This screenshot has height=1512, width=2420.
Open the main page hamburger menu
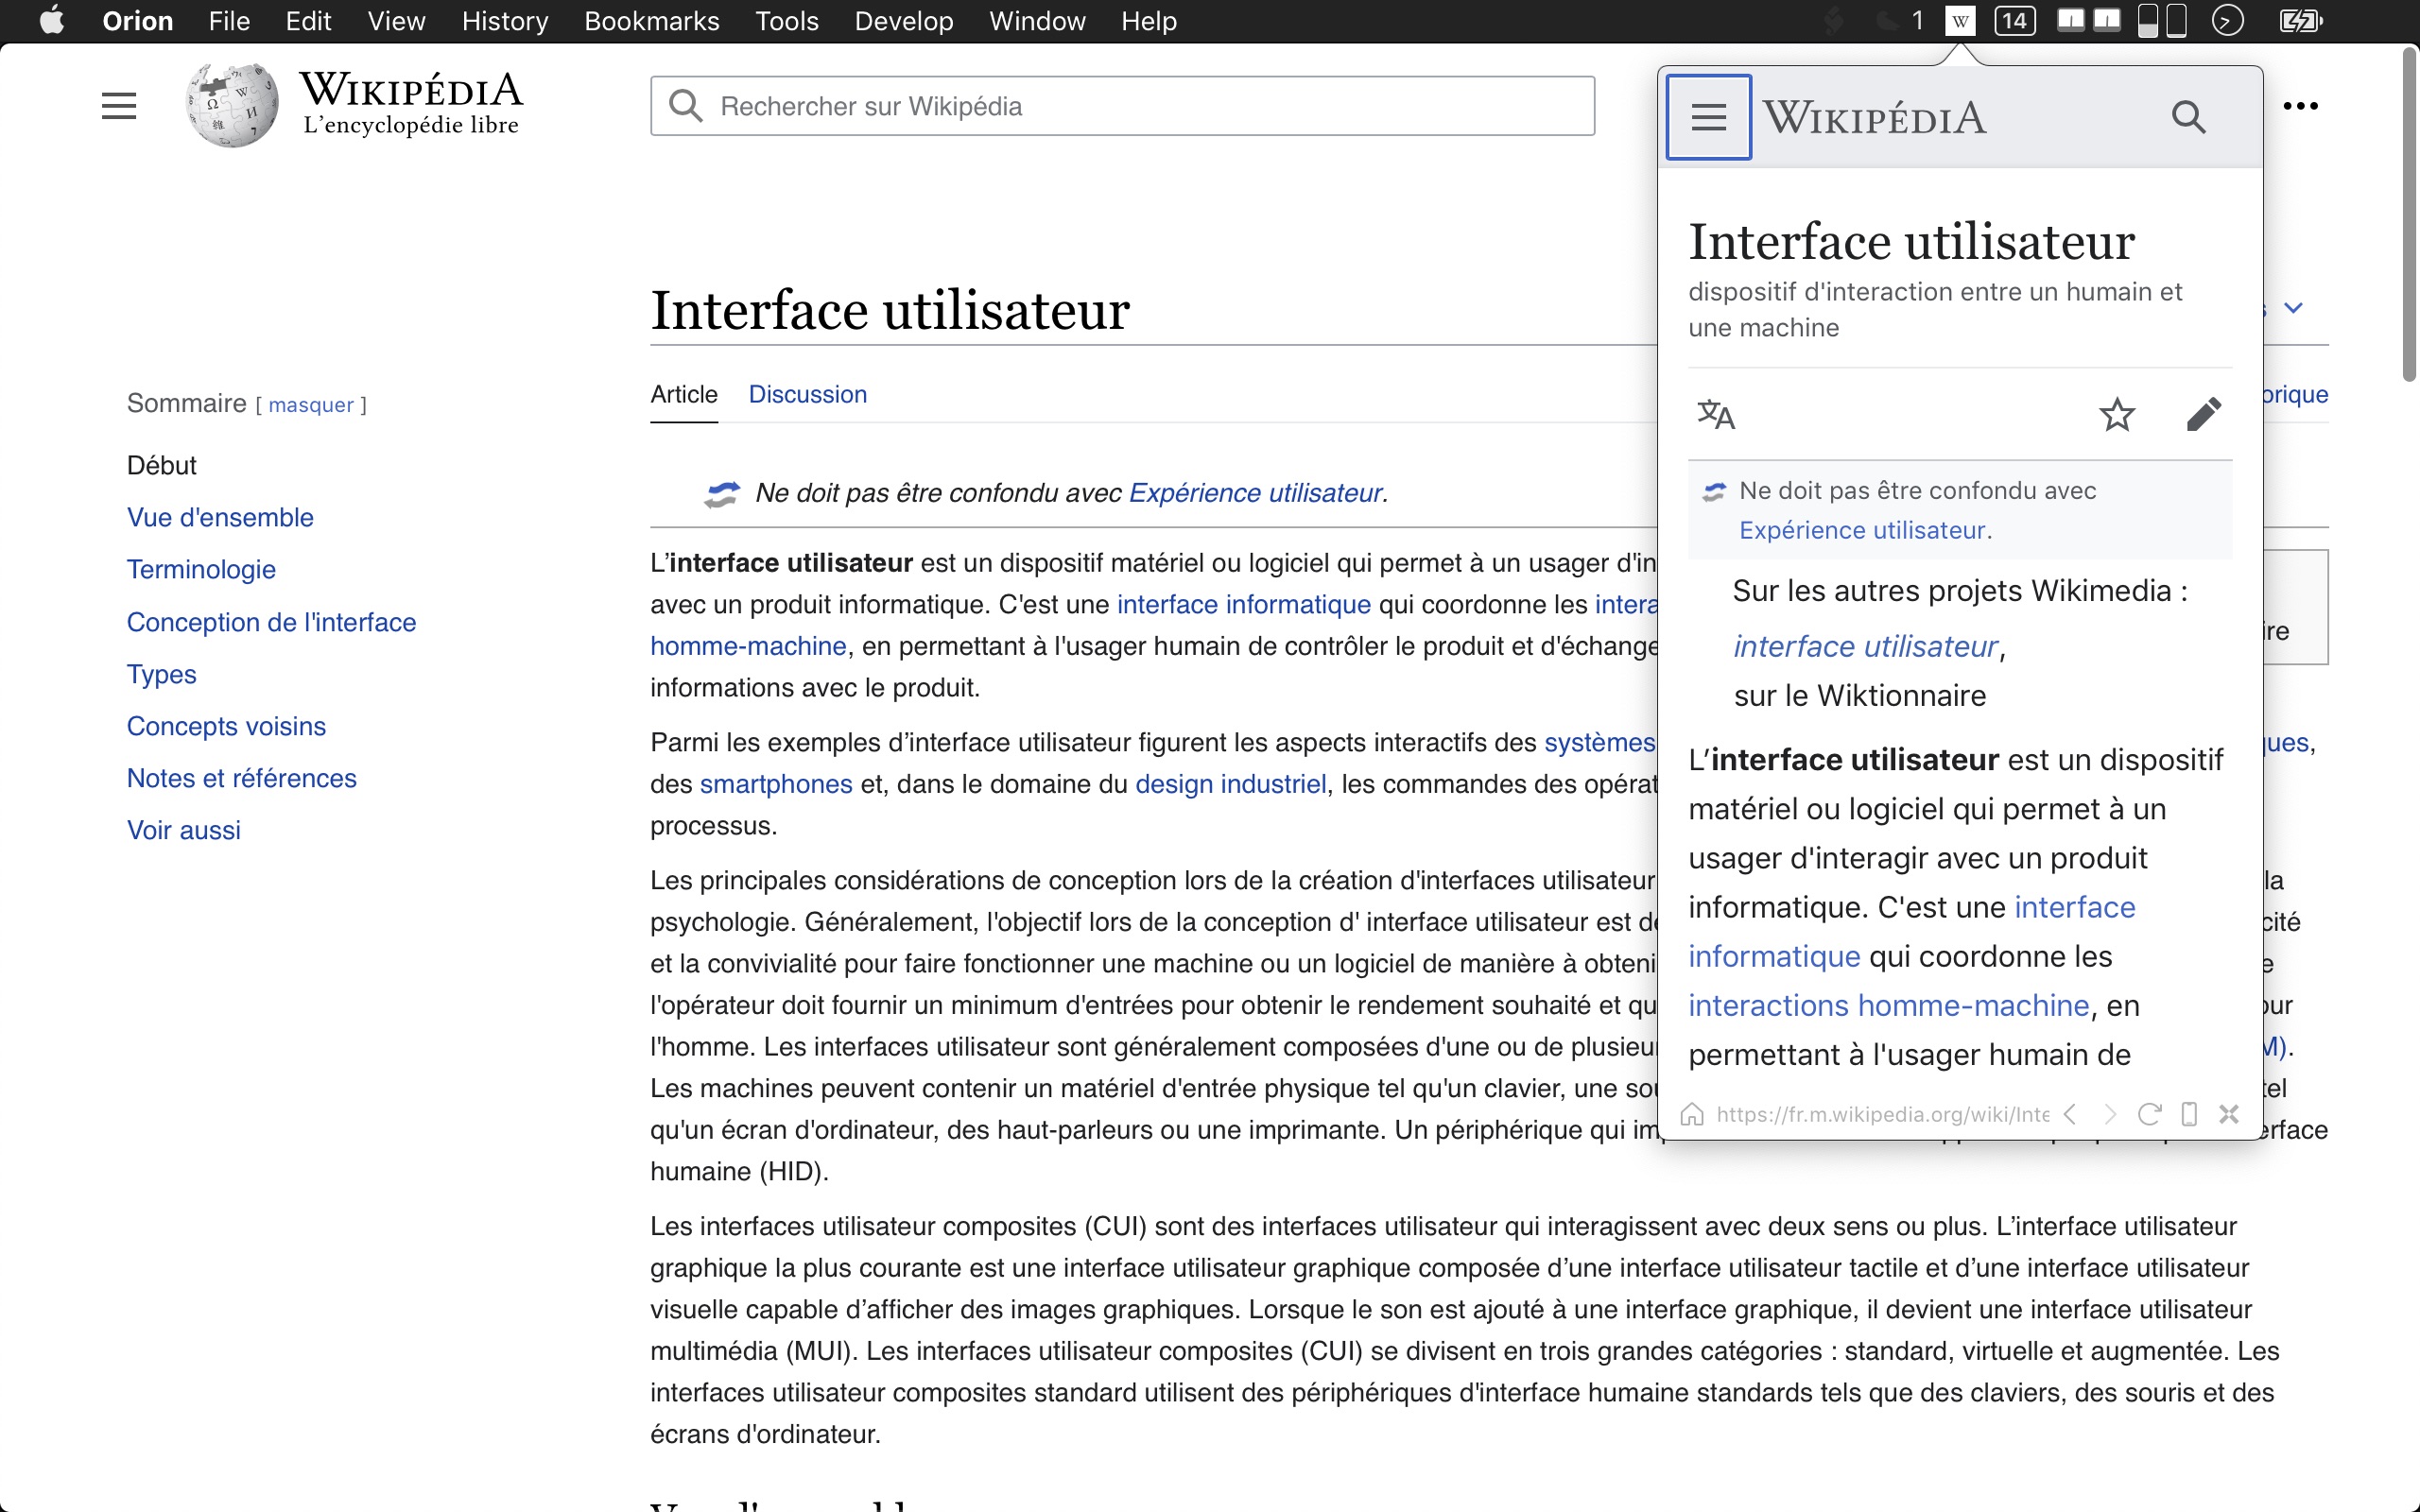click(x=119, y=106)
